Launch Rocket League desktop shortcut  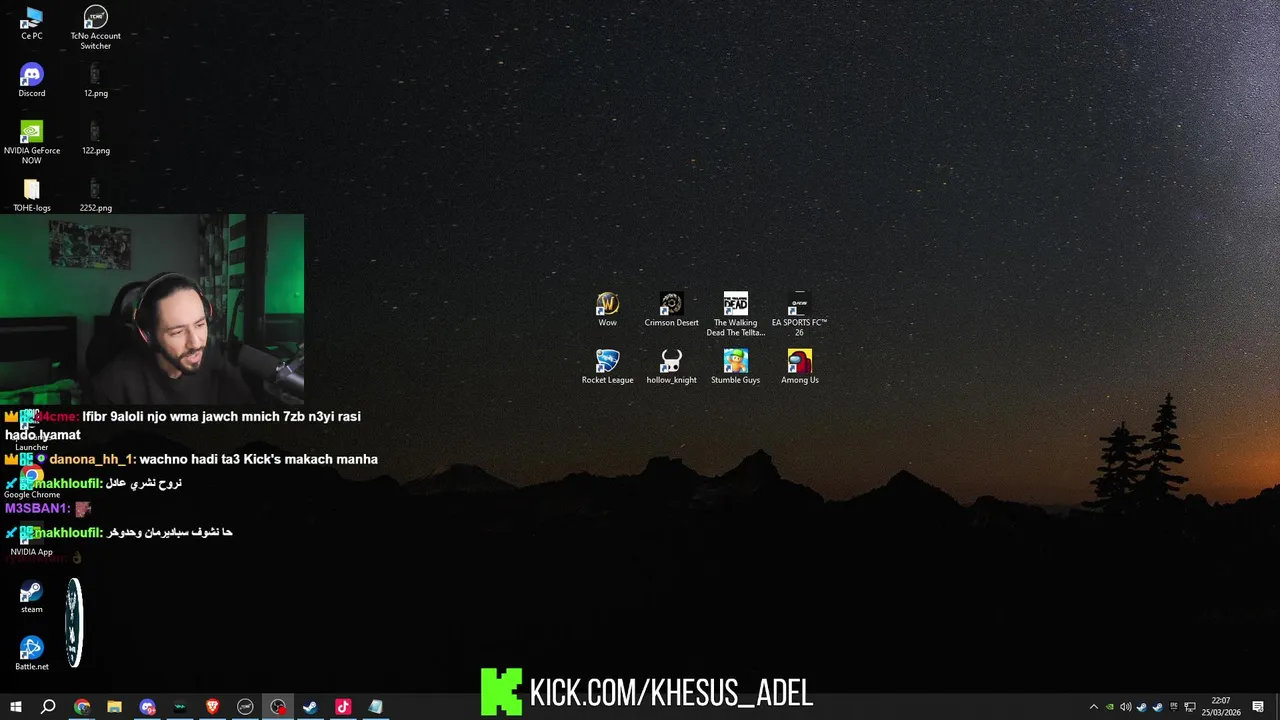pyautogui.click(x=608, y=367)
